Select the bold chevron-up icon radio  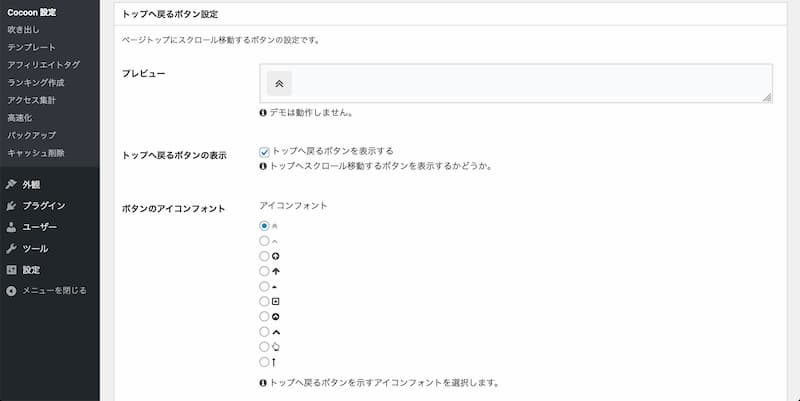point(264,332)
